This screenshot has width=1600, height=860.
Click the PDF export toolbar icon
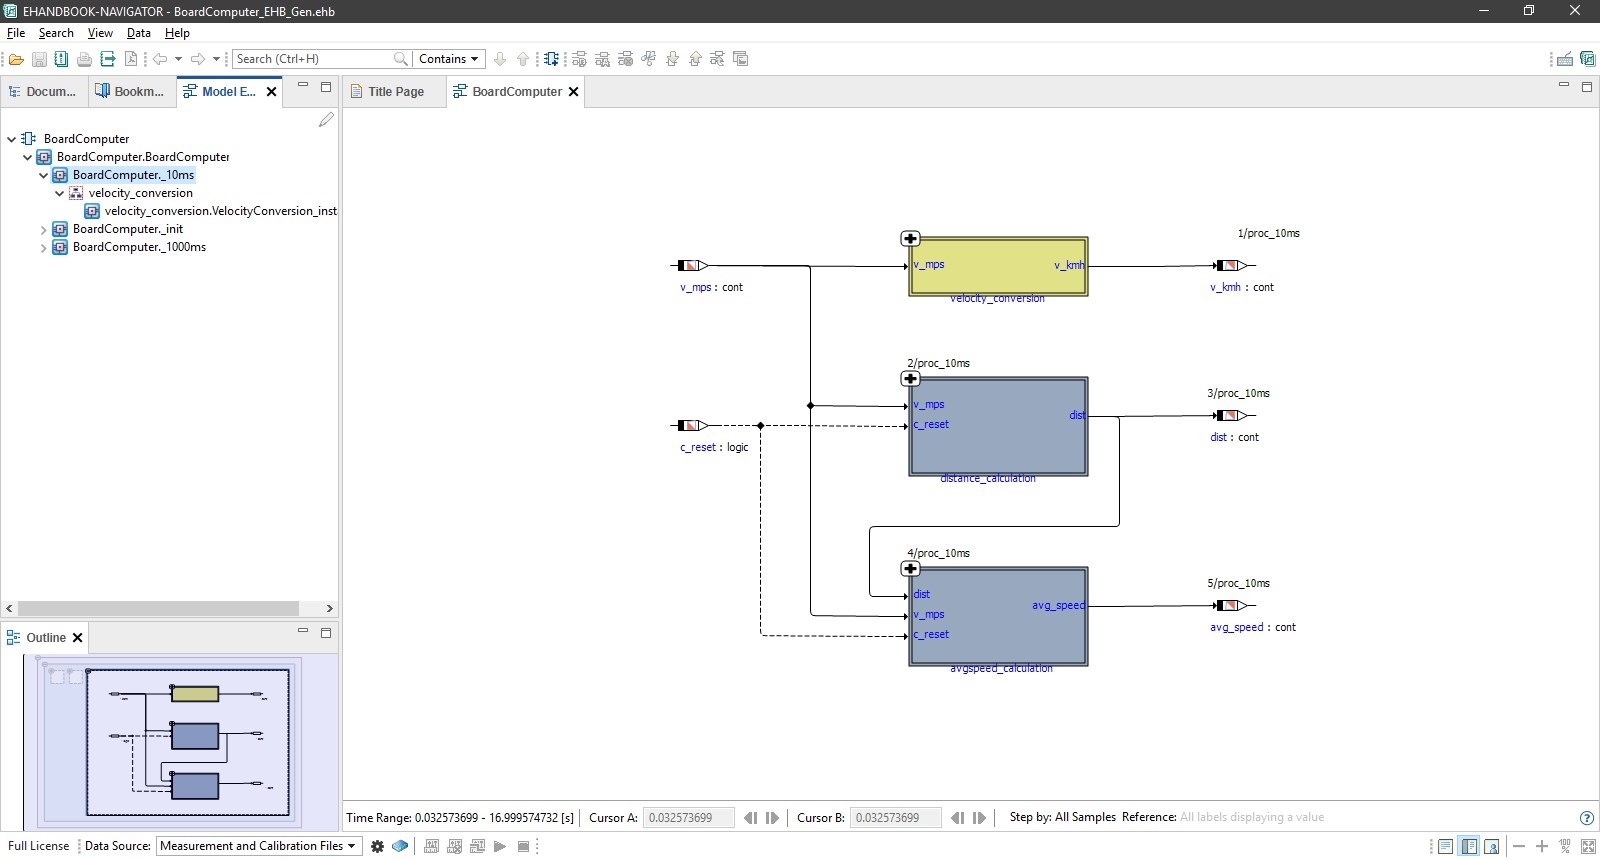click(x=131, y=59)
